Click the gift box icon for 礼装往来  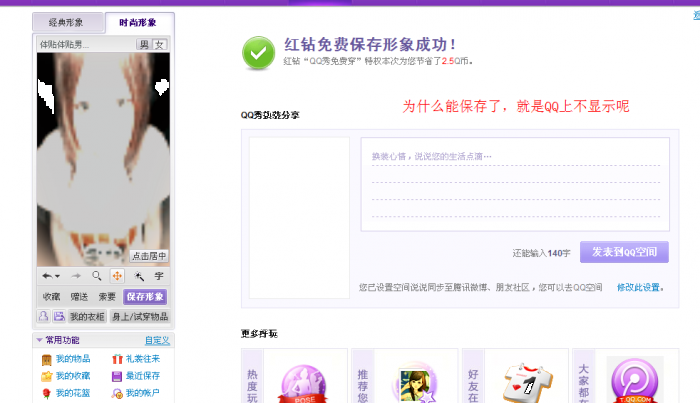coord(117,359)
